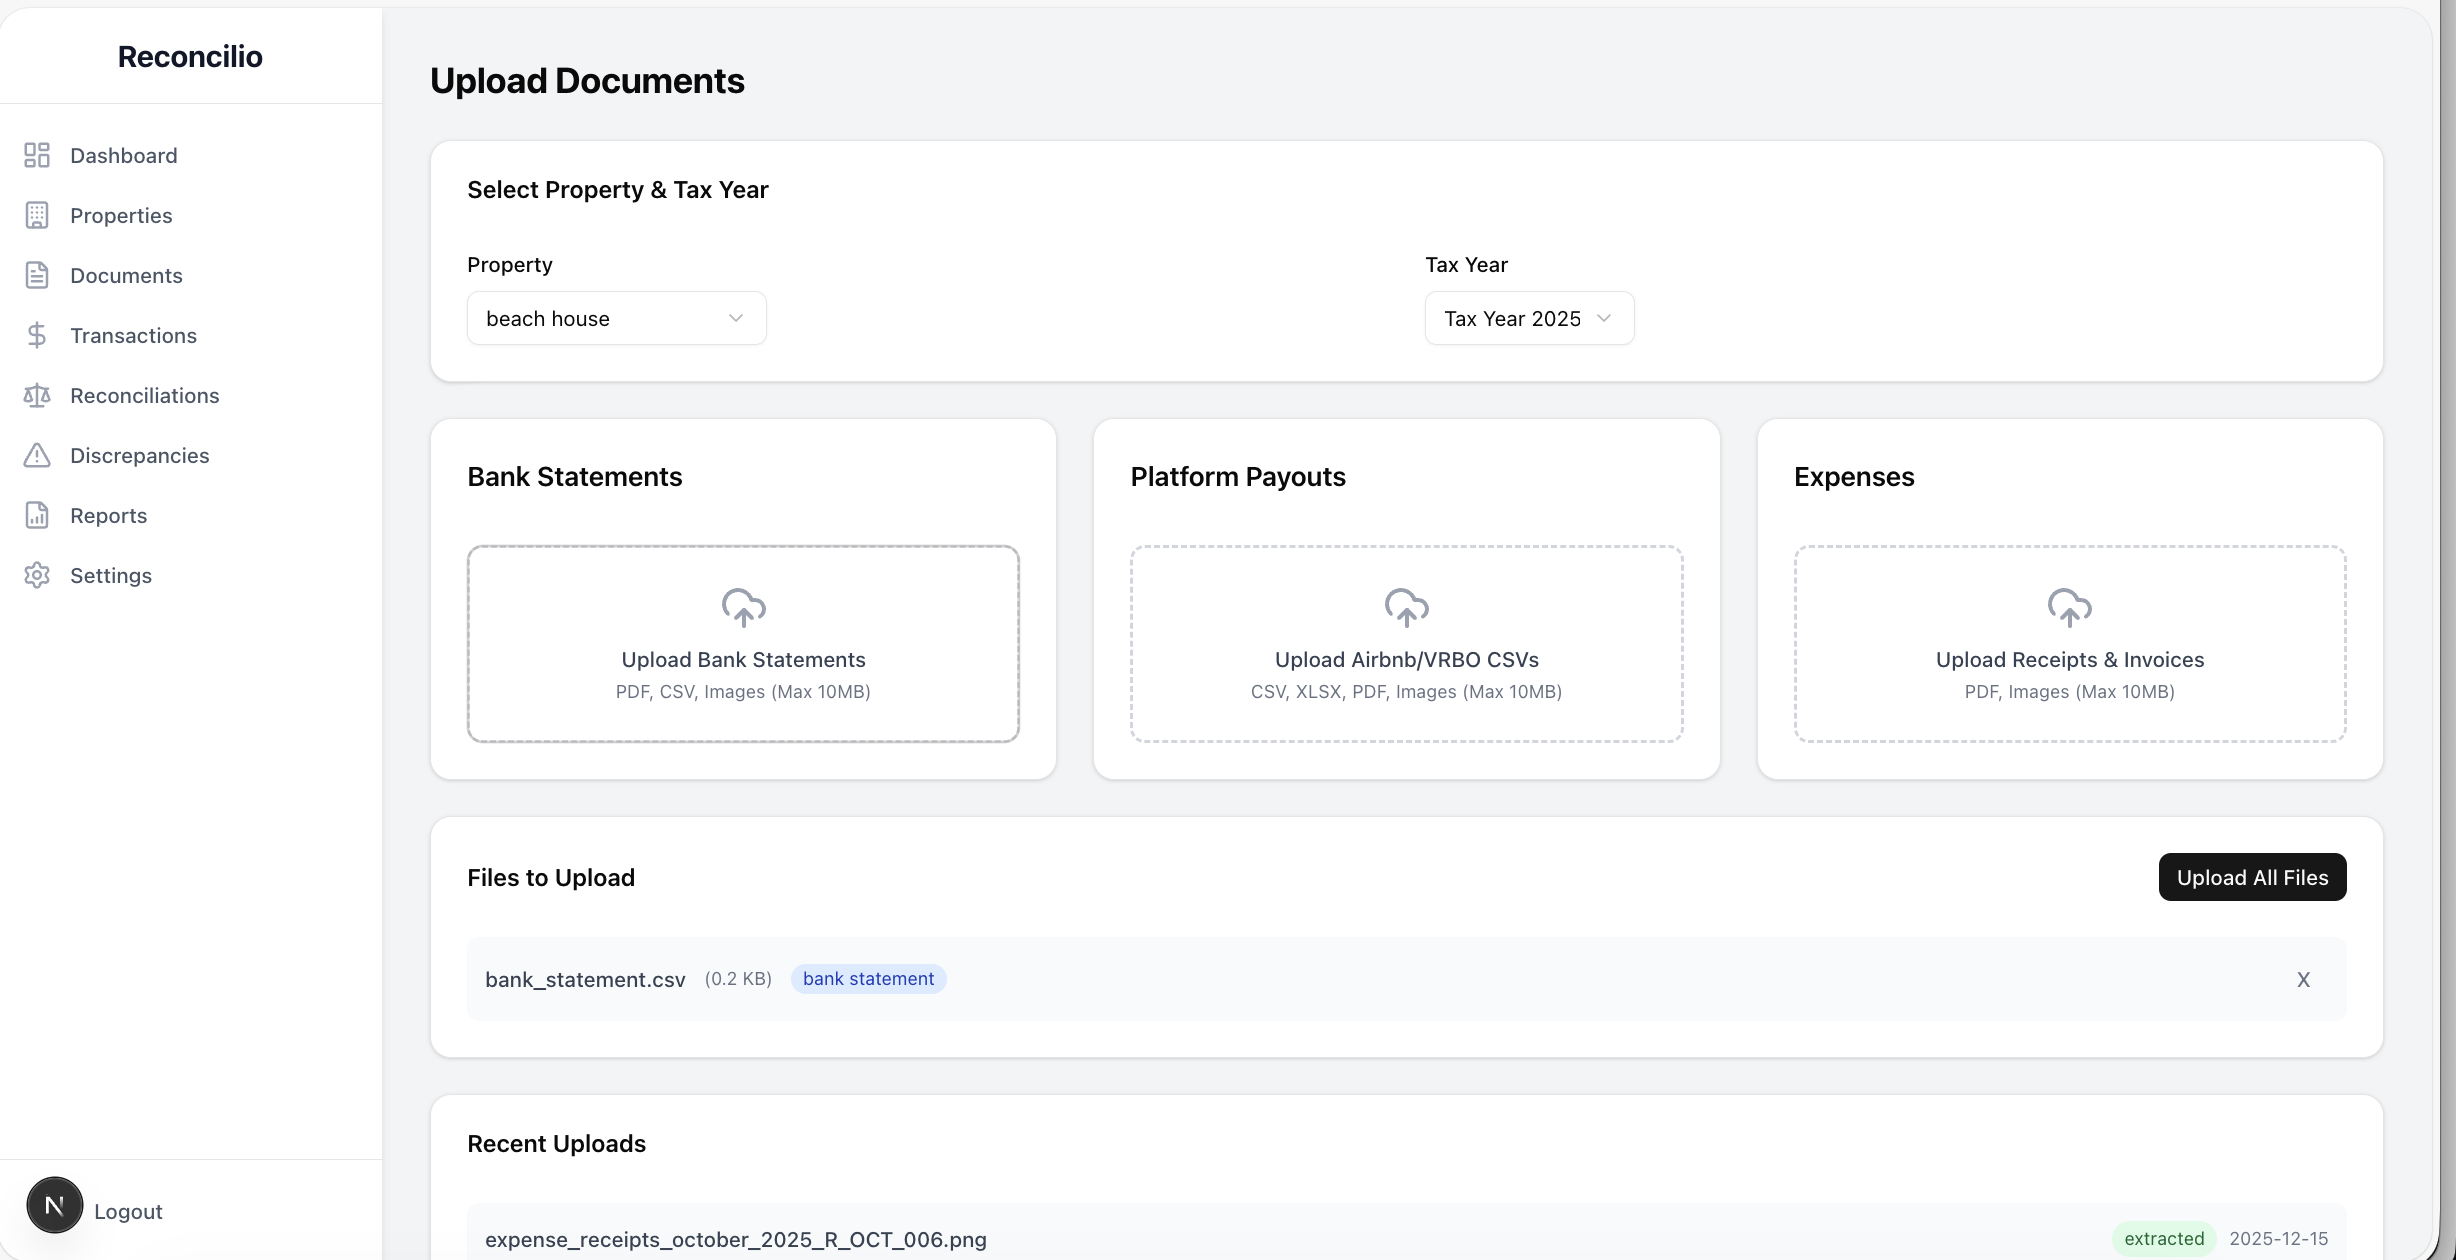Click the Upload Airbnb/VRBO CSVs drop zone

coord(1406,644)
